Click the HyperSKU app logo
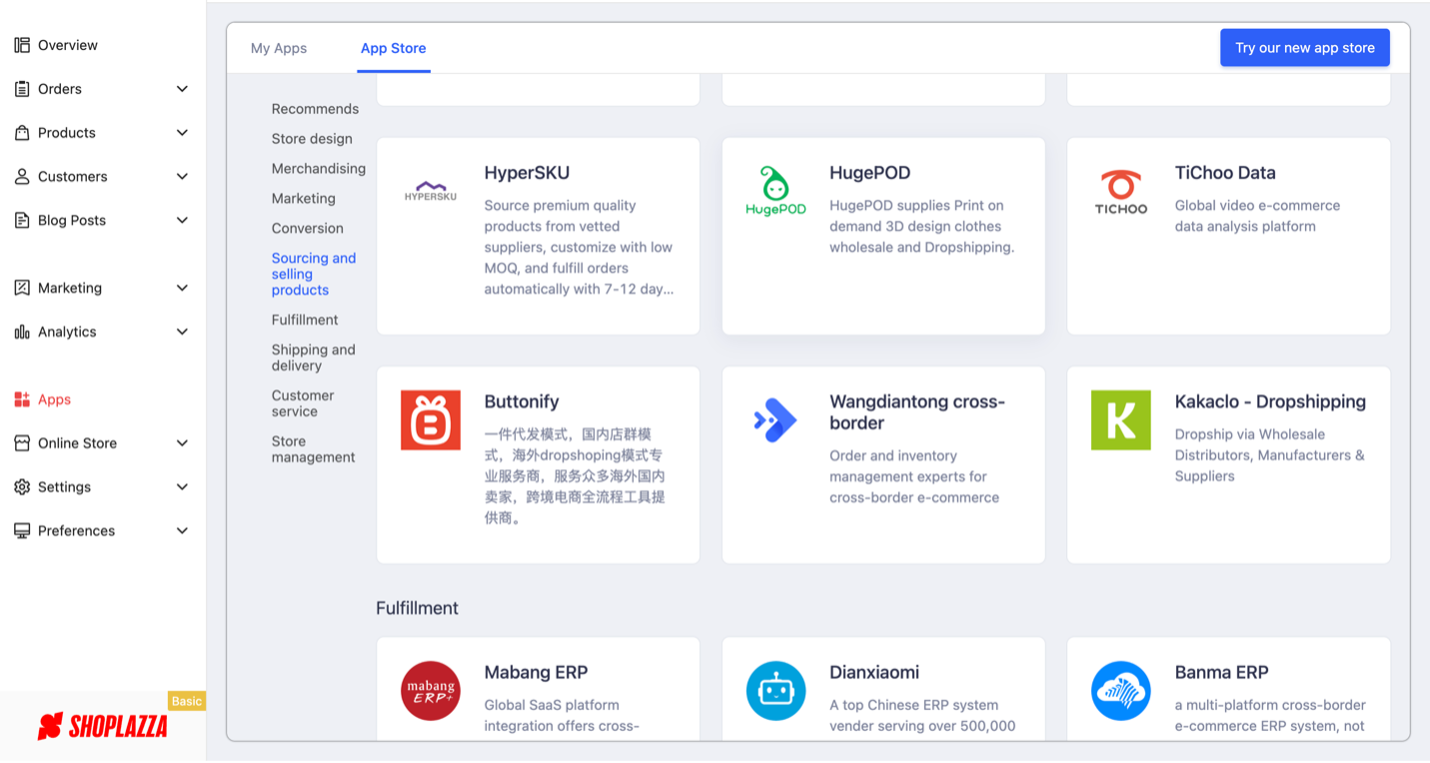Viewport: 1430px width, 763px height. pyautogui.click(x=430, y=191)
